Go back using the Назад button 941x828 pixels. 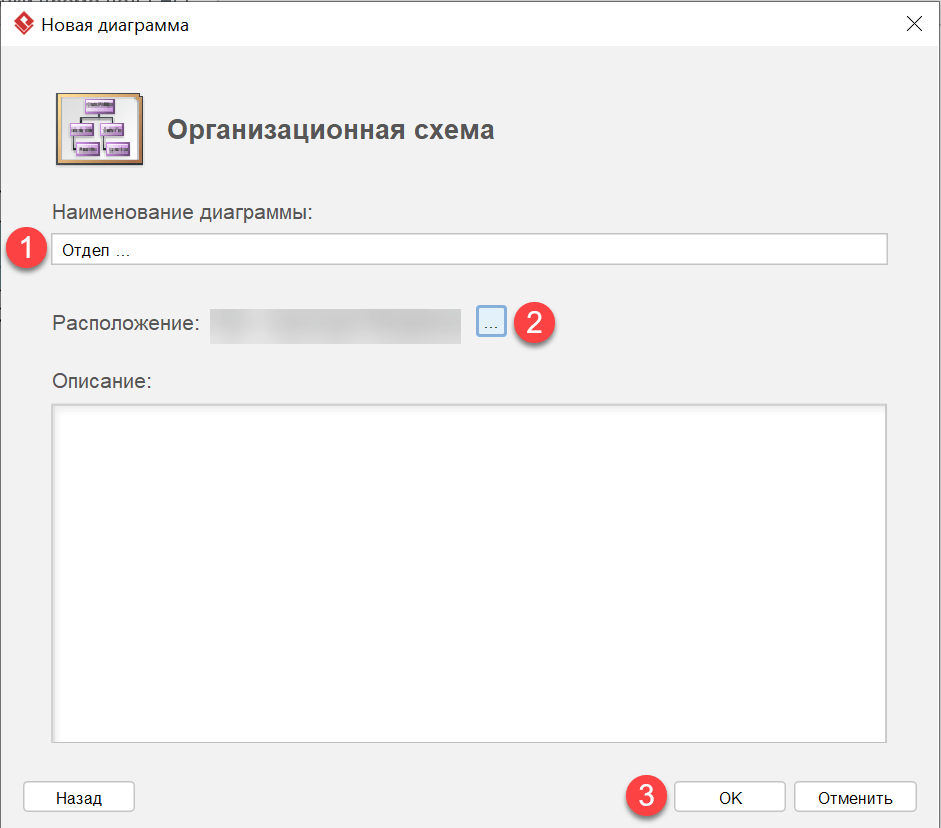tap(78, 796)
